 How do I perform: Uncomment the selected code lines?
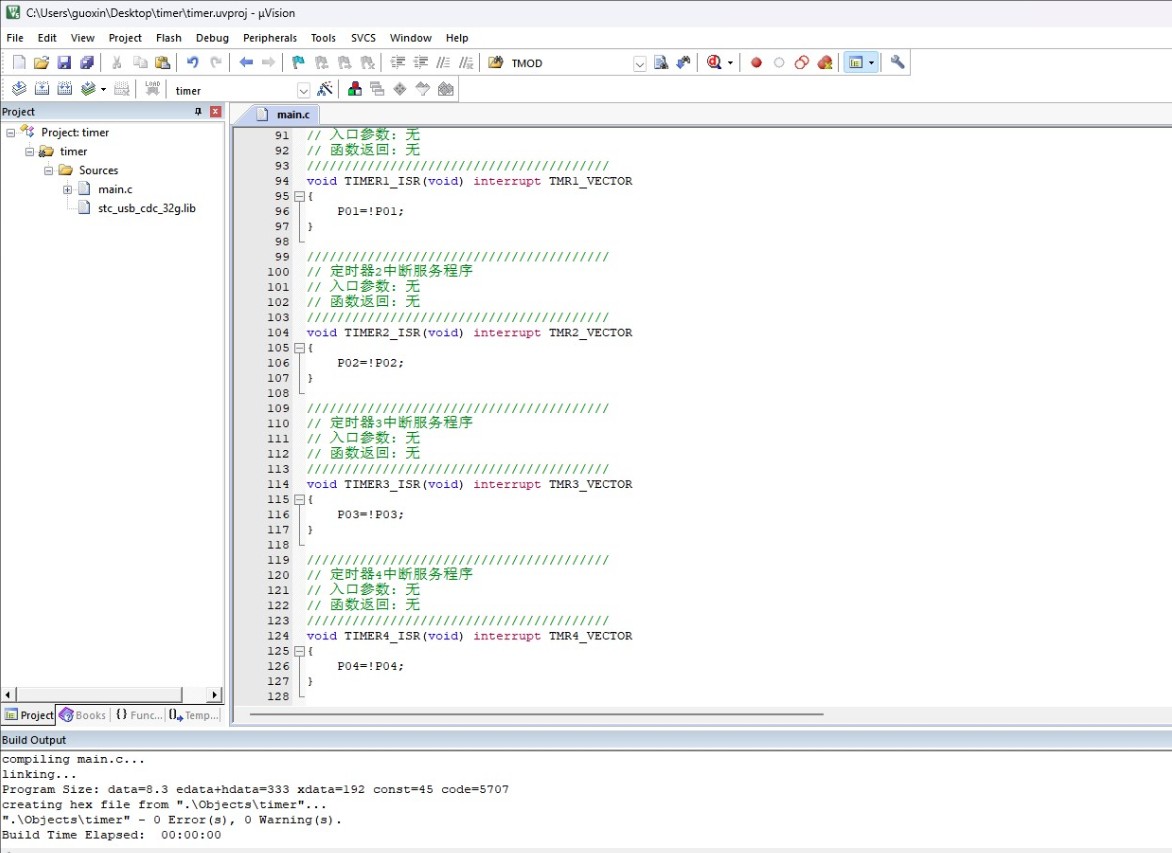pos(466,63)
